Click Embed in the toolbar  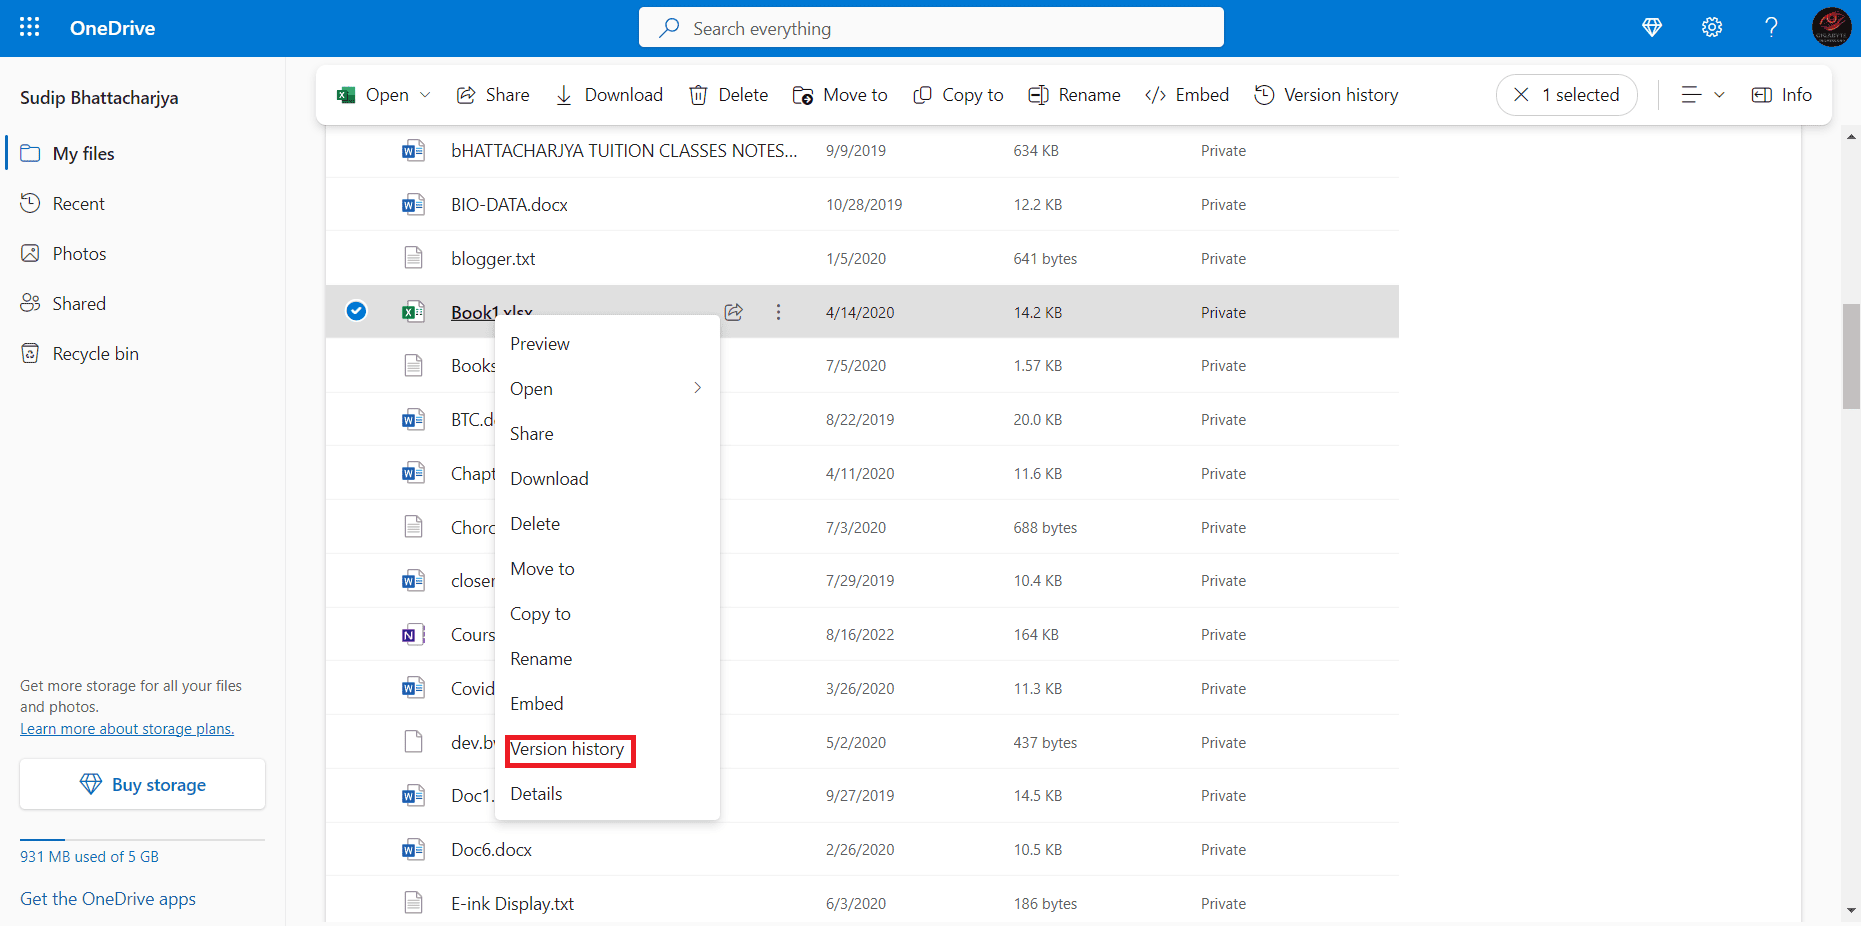(1187, 95)
